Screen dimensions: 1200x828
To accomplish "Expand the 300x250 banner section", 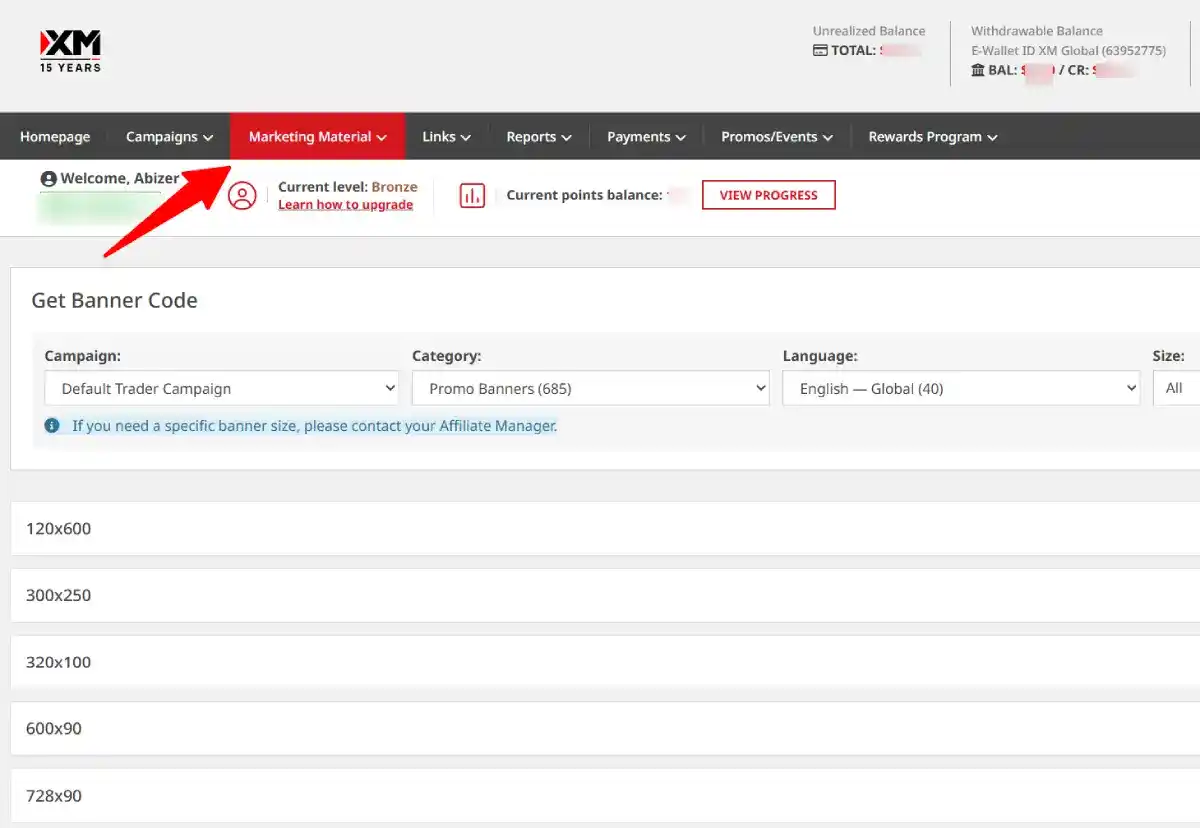I will (x=605, y=595).
